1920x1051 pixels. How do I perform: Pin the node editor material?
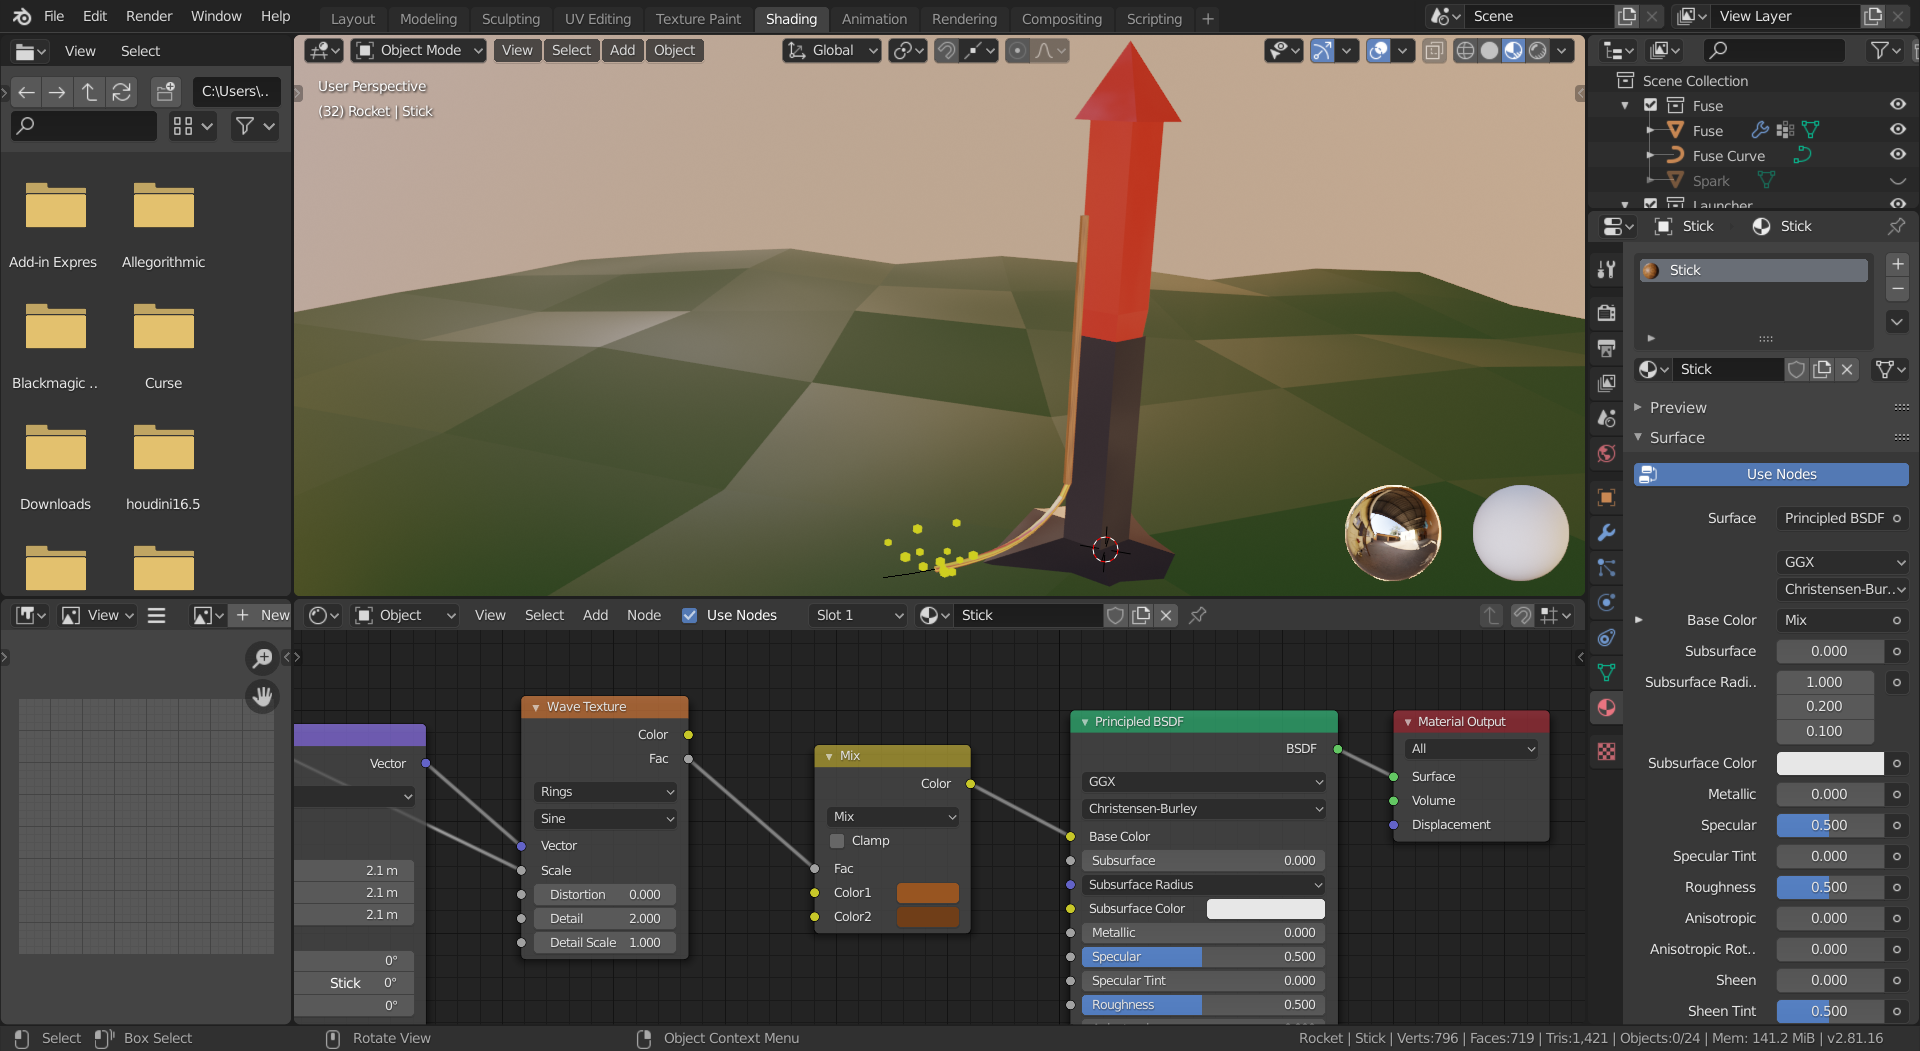tap(1197, 615)
